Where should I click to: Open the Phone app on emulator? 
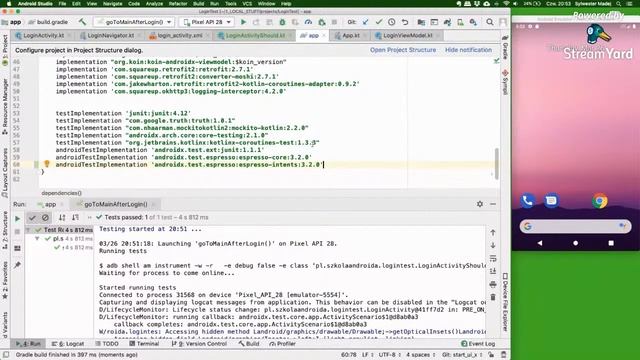click(x=527, y=200)
